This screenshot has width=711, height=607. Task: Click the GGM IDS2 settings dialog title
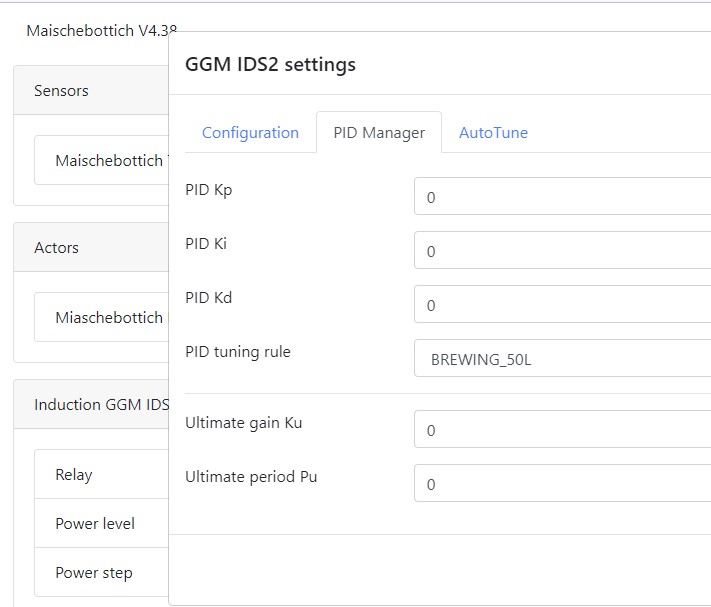pos(270,65)
